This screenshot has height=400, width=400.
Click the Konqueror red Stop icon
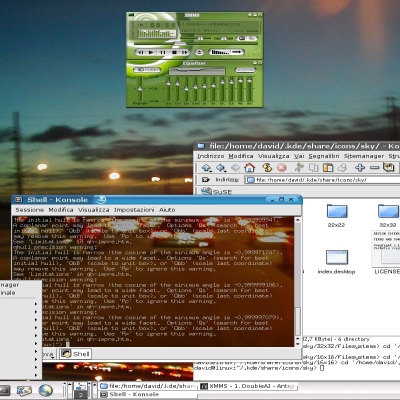pyautogui.click(x=282, y=167)
